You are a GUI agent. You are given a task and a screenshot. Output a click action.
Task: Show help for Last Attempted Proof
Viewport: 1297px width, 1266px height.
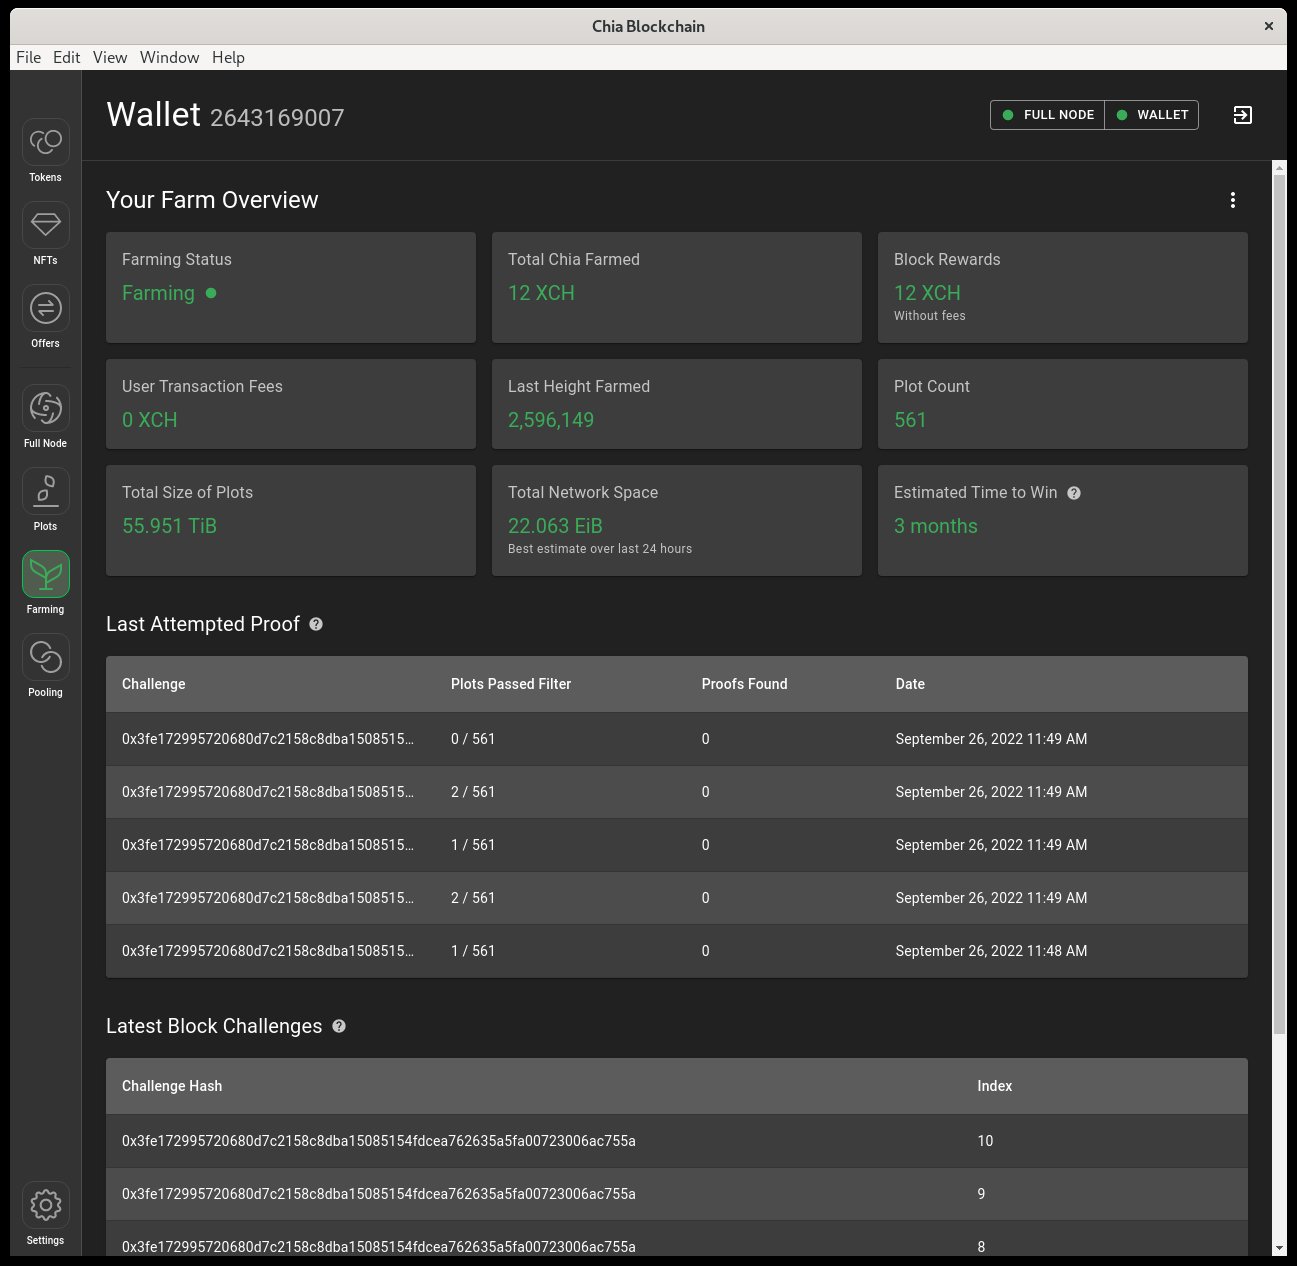[x=316, y=624]
